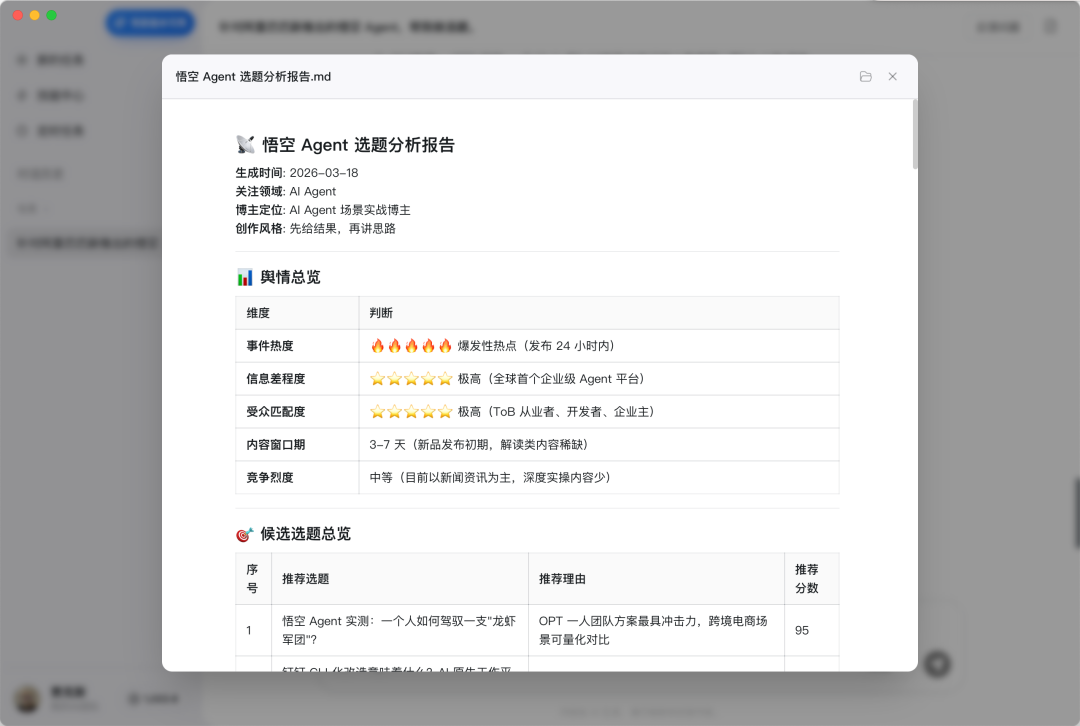
Task: Click the bar chart icon next to 舆情总览
Action: (x=245, y=277)
